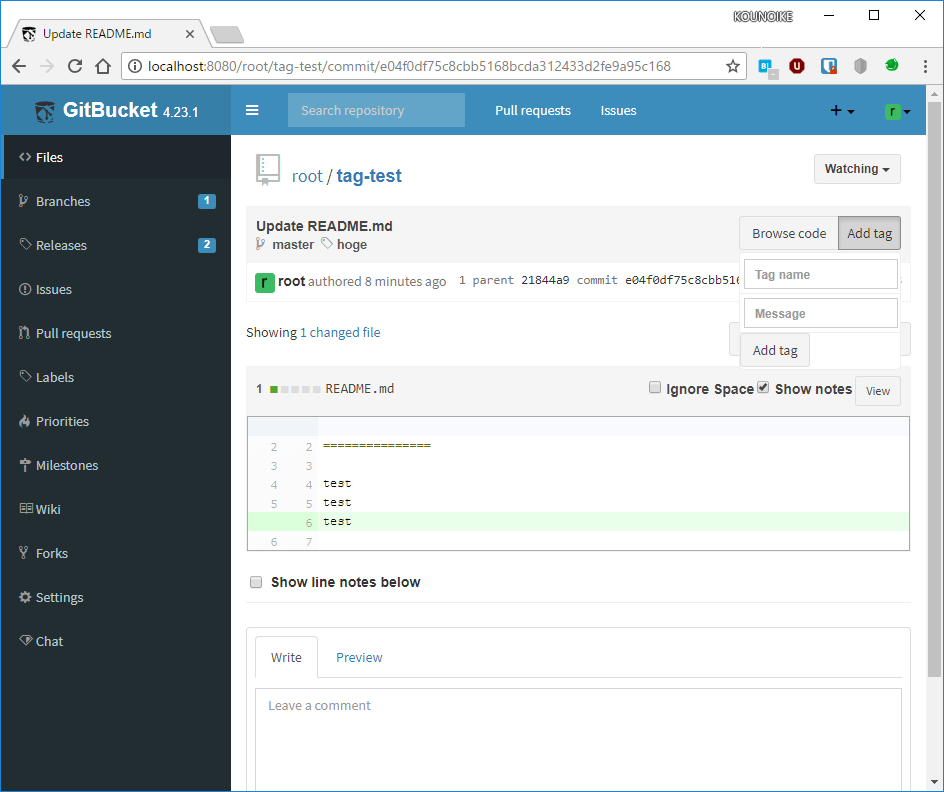The image size is (944, 792).
Task: Enable the Ignore Space checkbox
Action: point(654,387)
